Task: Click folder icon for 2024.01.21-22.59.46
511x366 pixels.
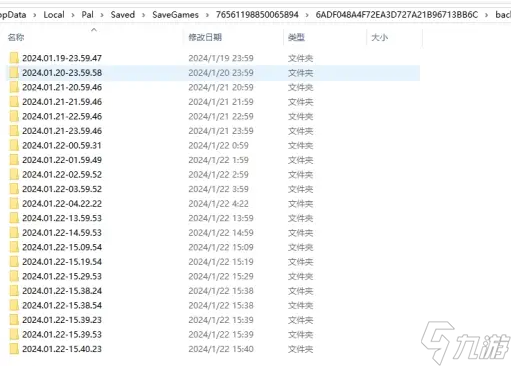Action: coord(14,116)
